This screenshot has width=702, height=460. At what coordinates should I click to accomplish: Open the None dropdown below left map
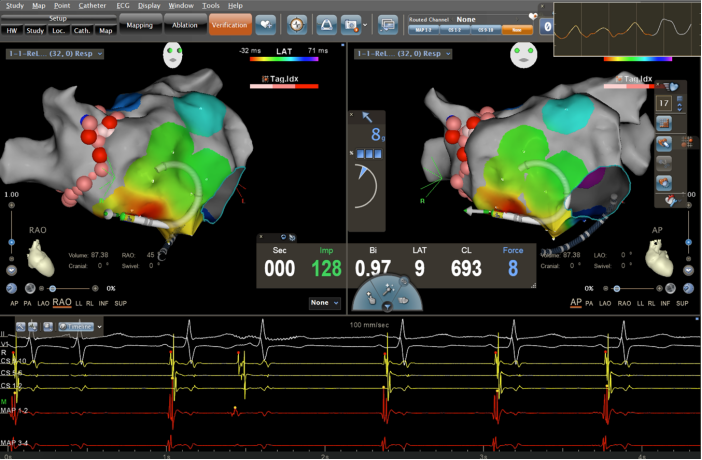point(323,302)
